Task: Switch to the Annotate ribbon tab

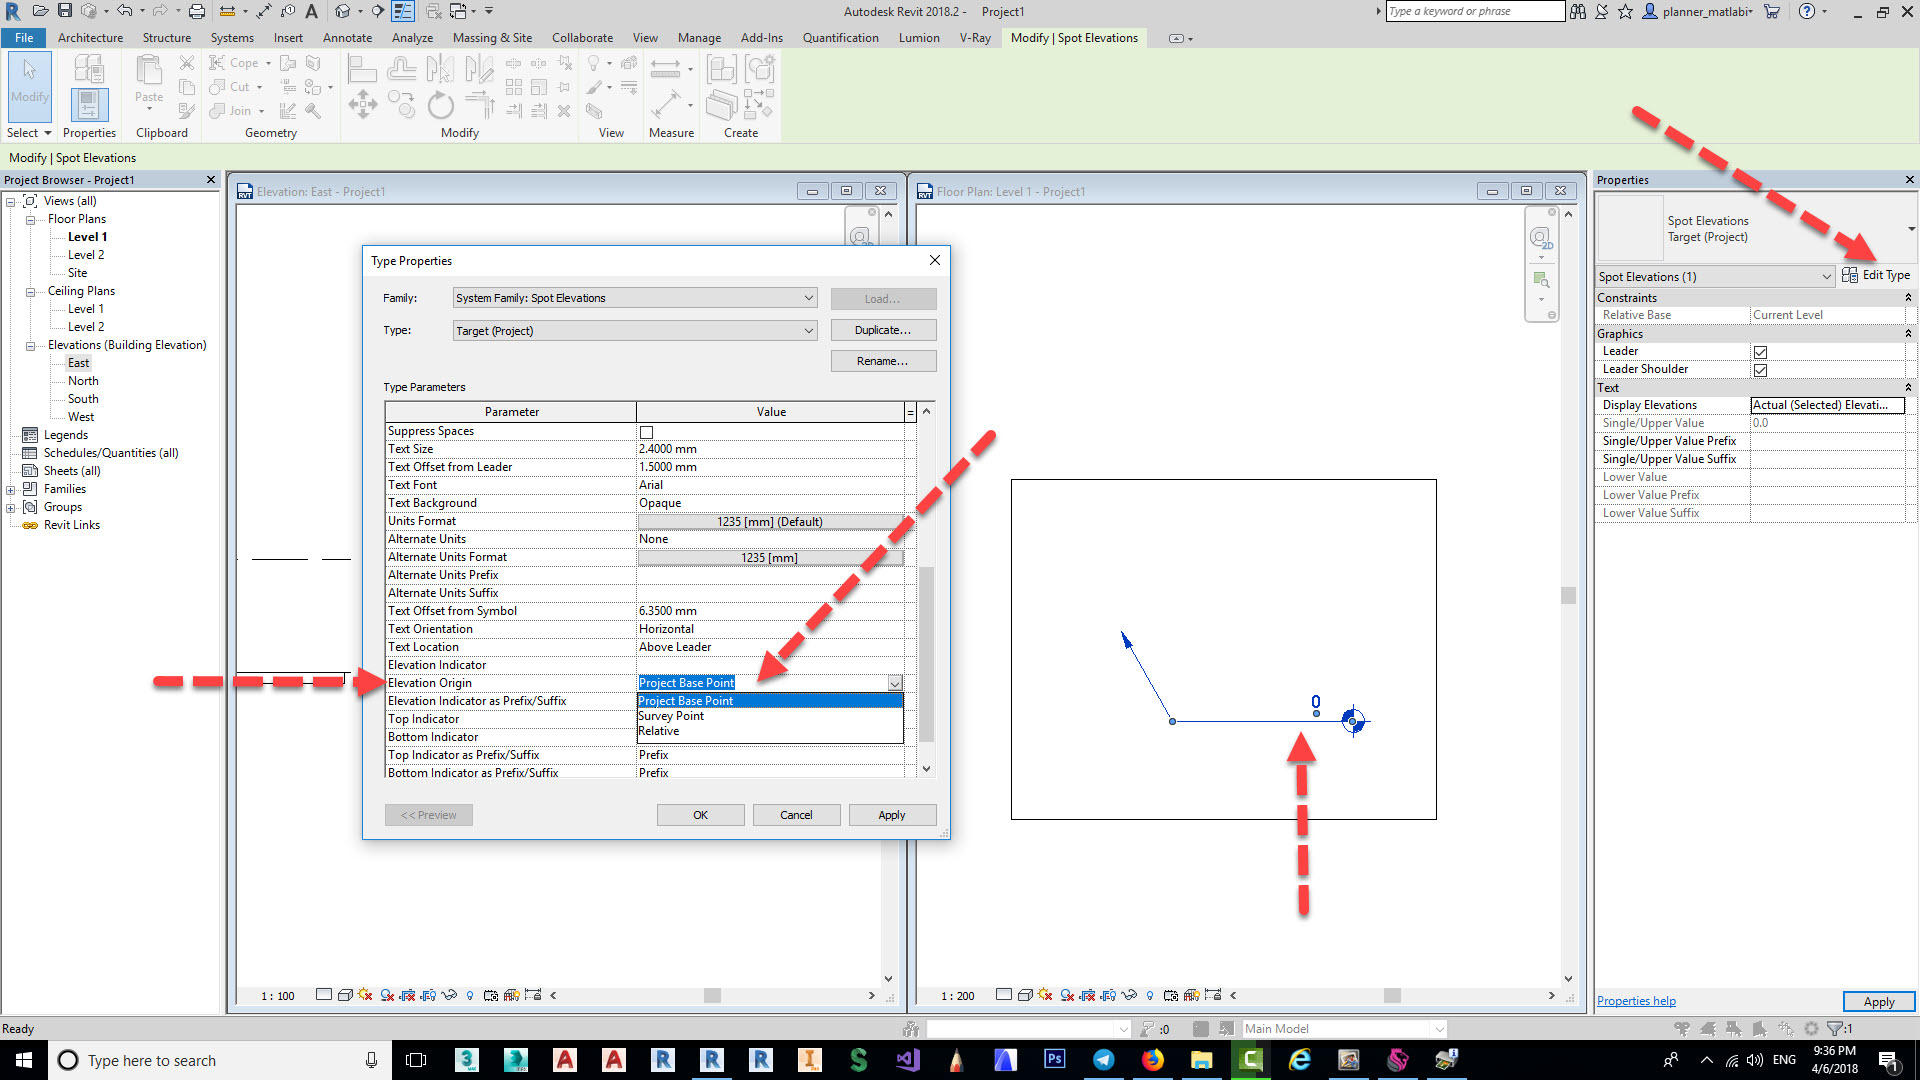Action: click(x=347, y=37)
